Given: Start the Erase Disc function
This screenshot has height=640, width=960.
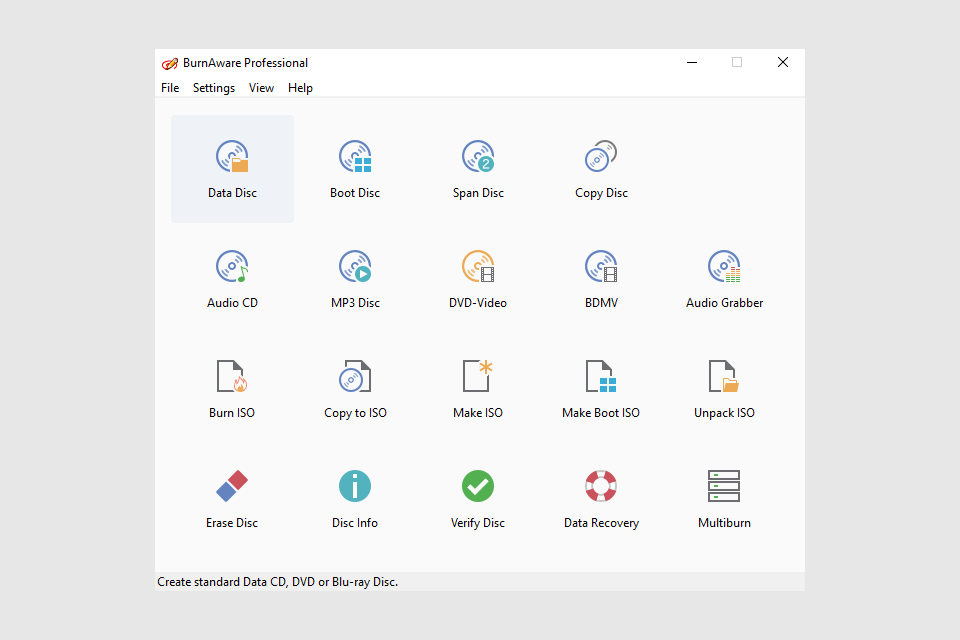Looking at the screenshot, I should tap(232, 498).
